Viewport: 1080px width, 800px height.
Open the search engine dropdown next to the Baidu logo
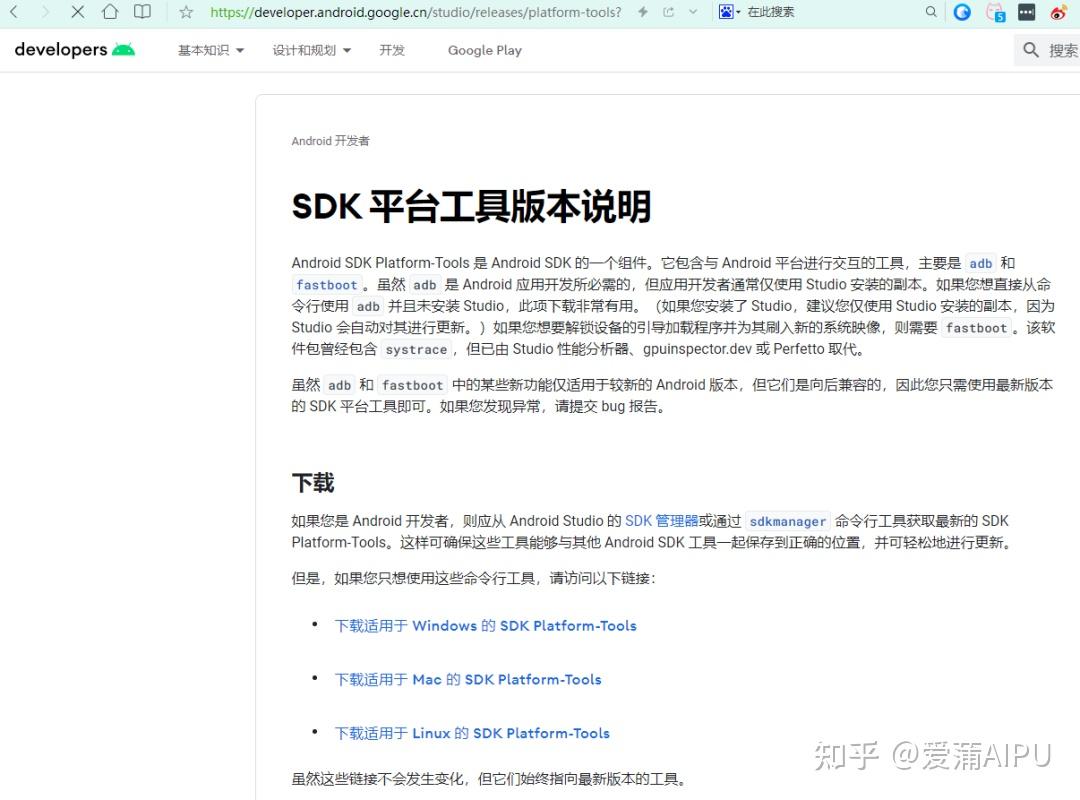[x=738, y=12]
